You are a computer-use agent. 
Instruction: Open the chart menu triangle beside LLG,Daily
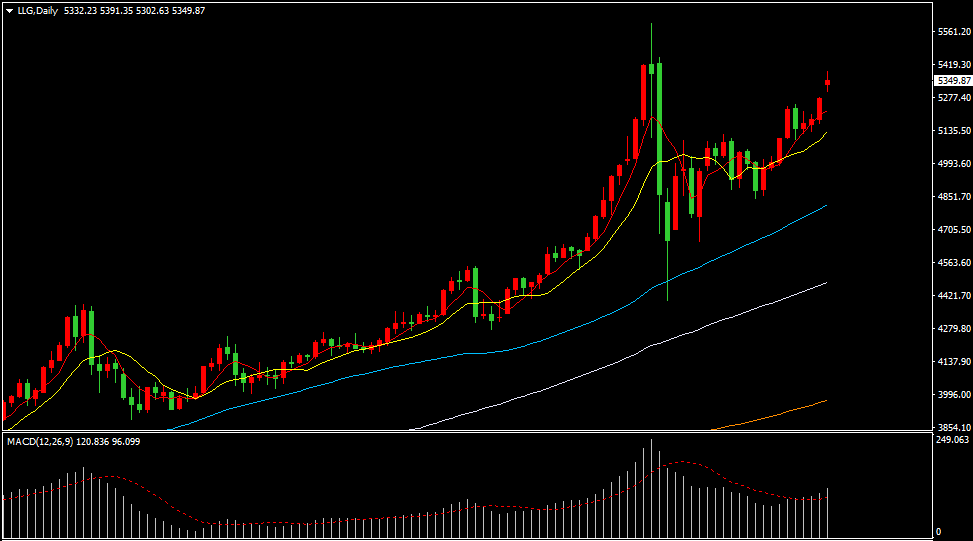coord(9,11)
